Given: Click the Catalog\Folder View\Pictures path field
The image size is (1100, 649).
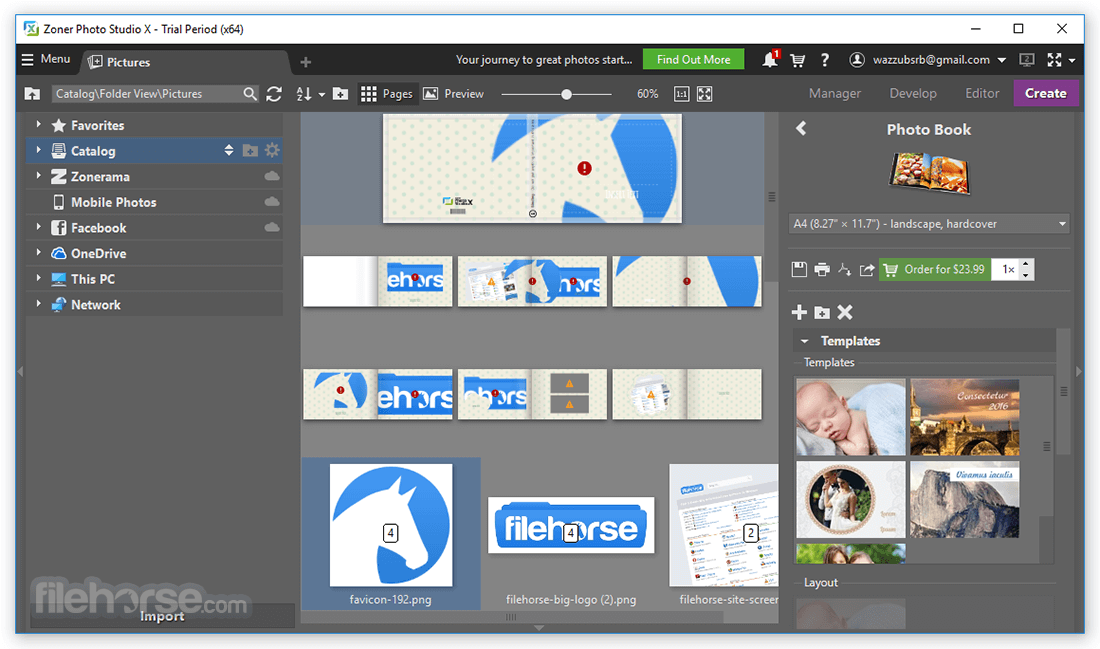Looking at the screenshot, I should (x=147, y=93).
